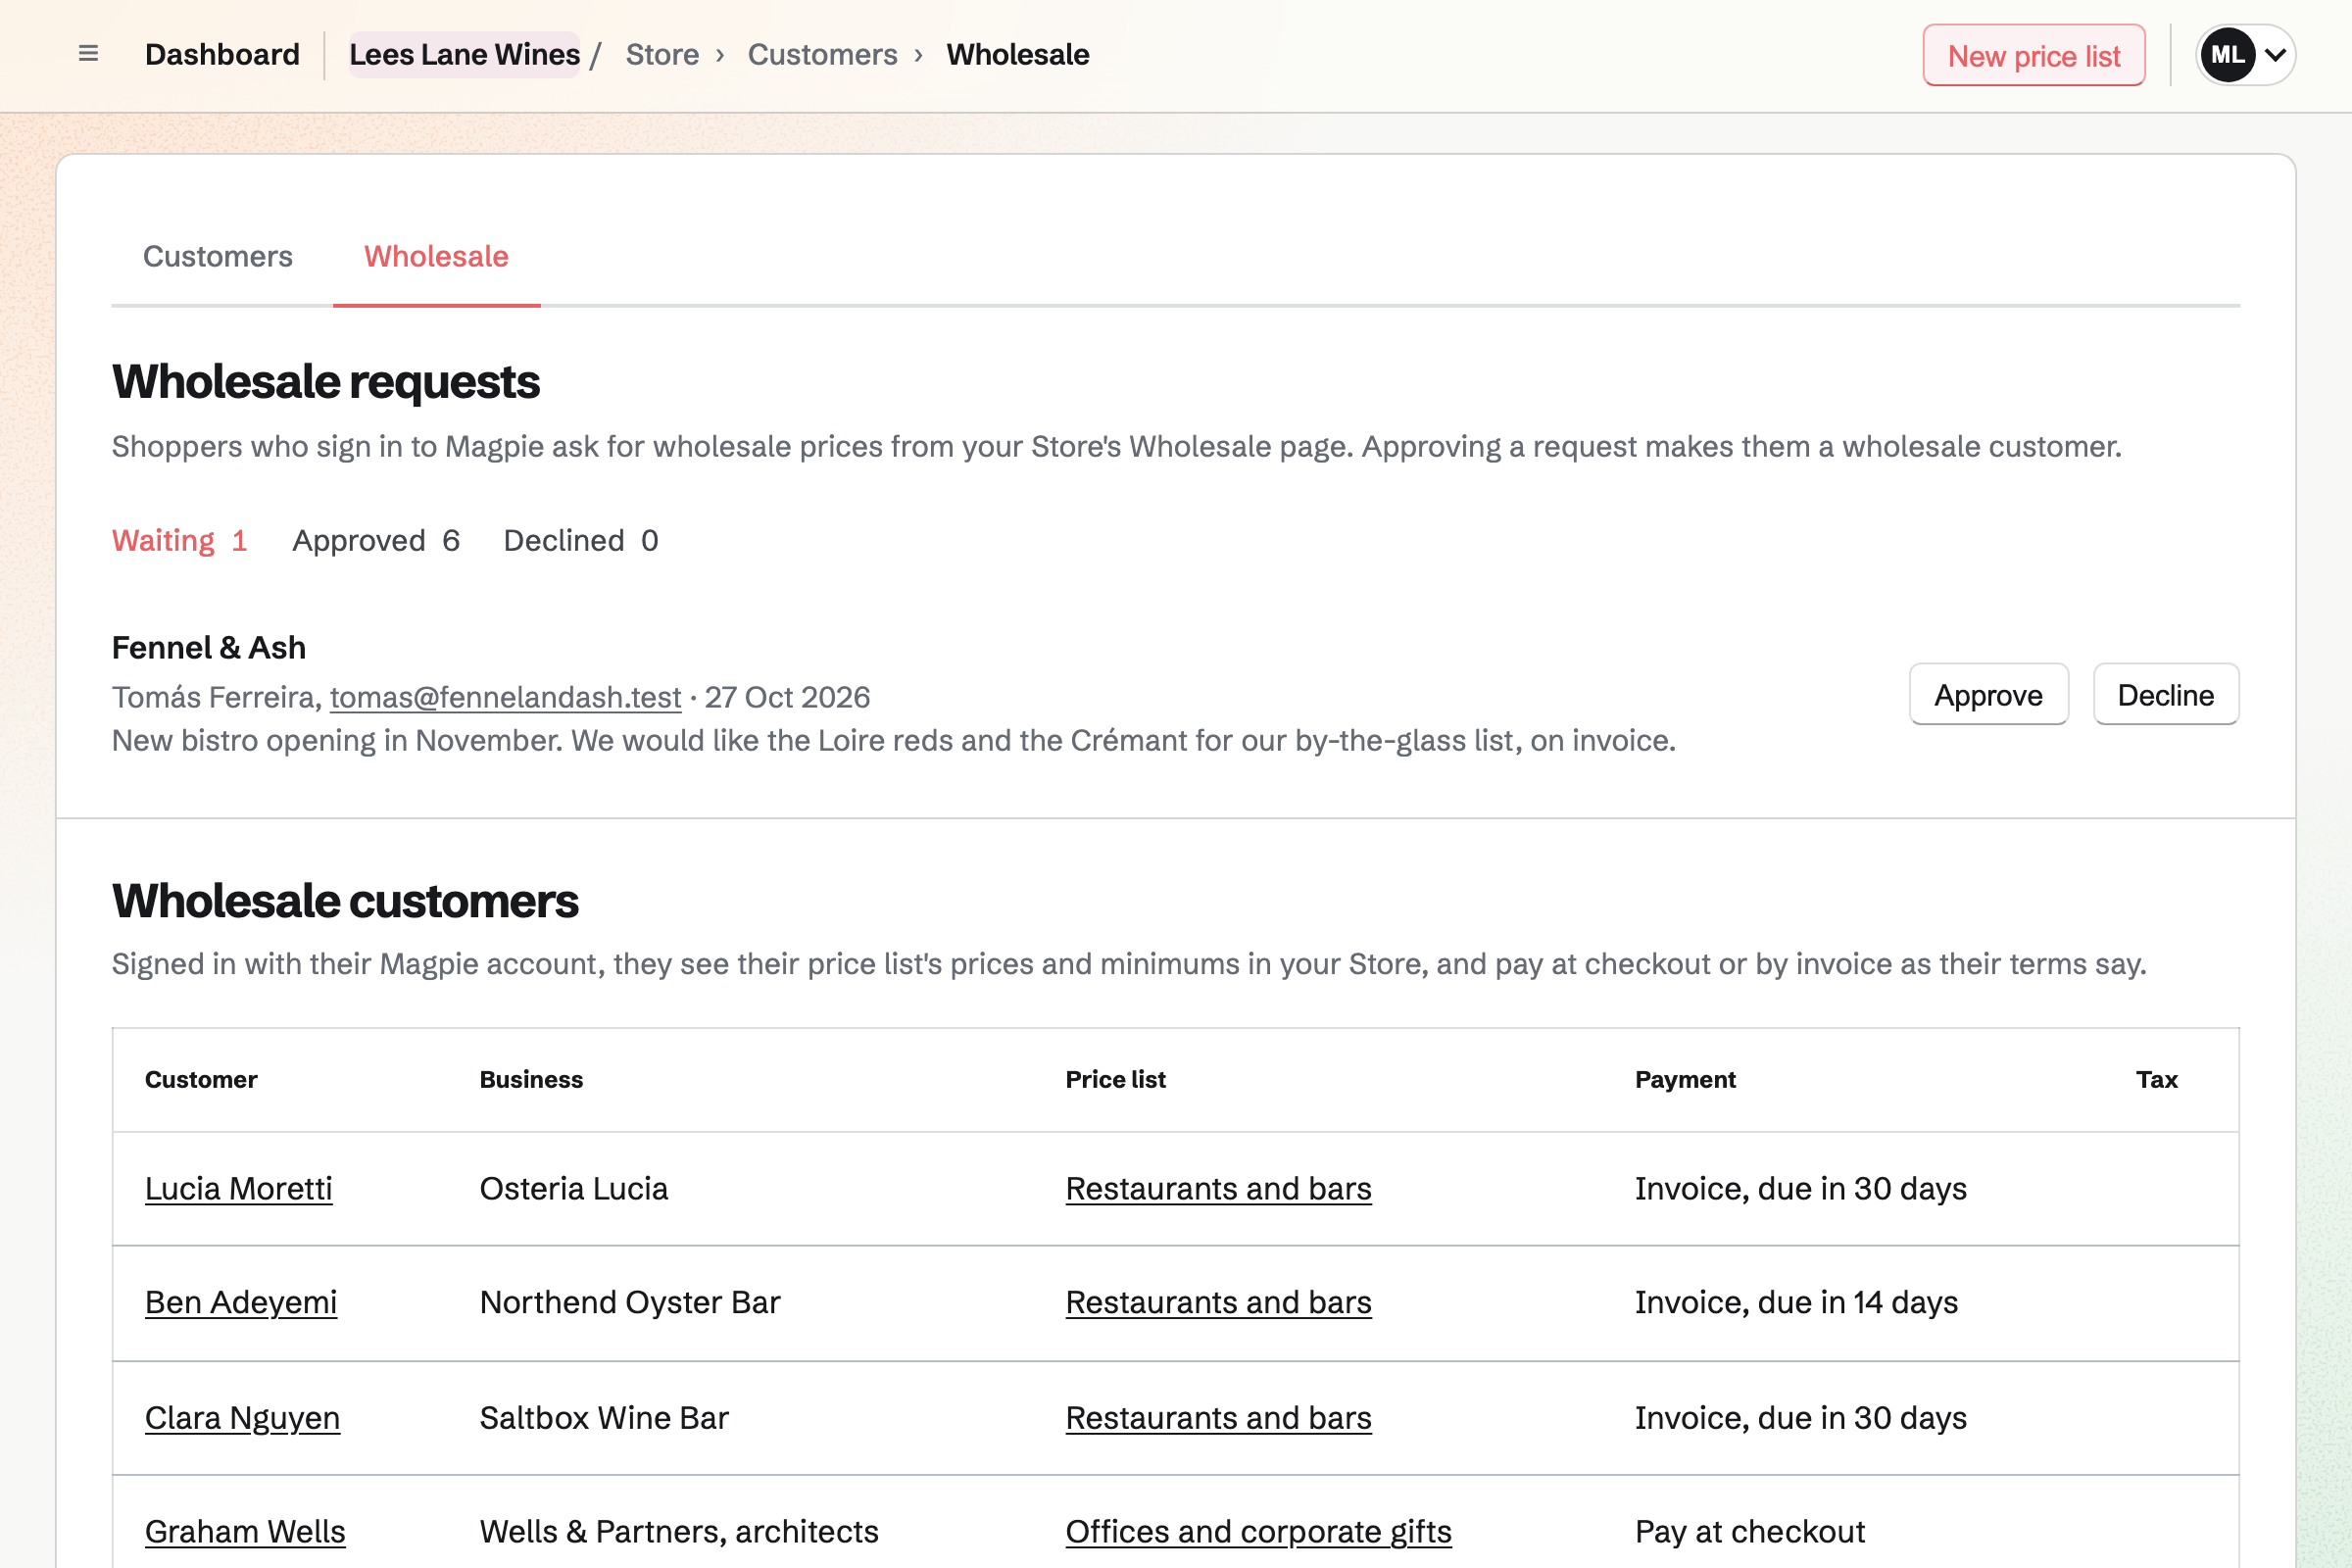Viewport: 2352px width, 1568px height.
Task: Click the Payment column header
Action: (x=1685, y=1080)
